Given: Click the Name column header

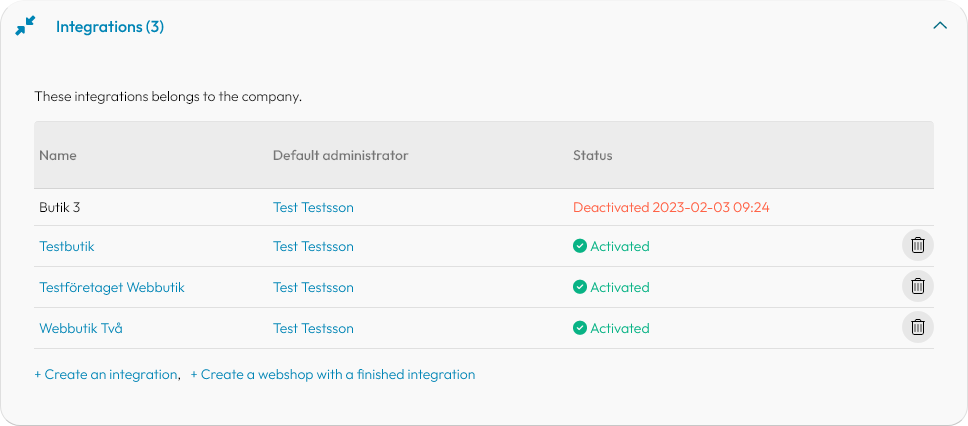Looking at the screenshot, I should tap(58, 155).
